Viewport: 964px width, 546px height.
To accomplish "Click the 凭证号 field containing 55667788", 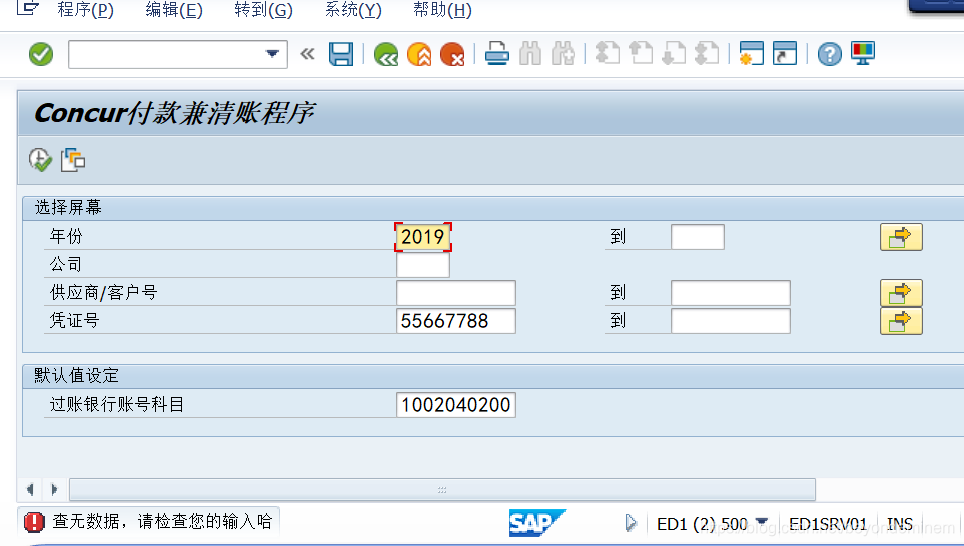I will point(456,321).
